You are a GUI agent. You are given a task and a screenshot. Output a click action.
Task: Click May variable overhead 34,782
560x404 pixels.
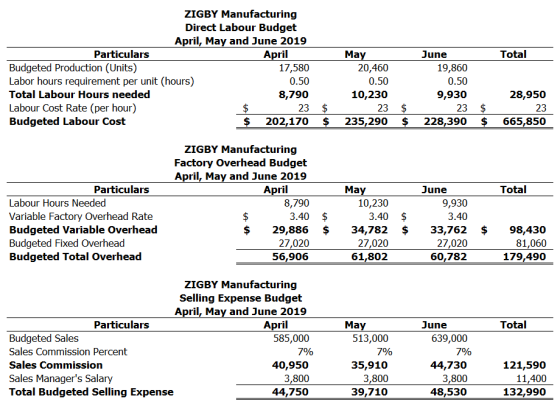[369, 230]
